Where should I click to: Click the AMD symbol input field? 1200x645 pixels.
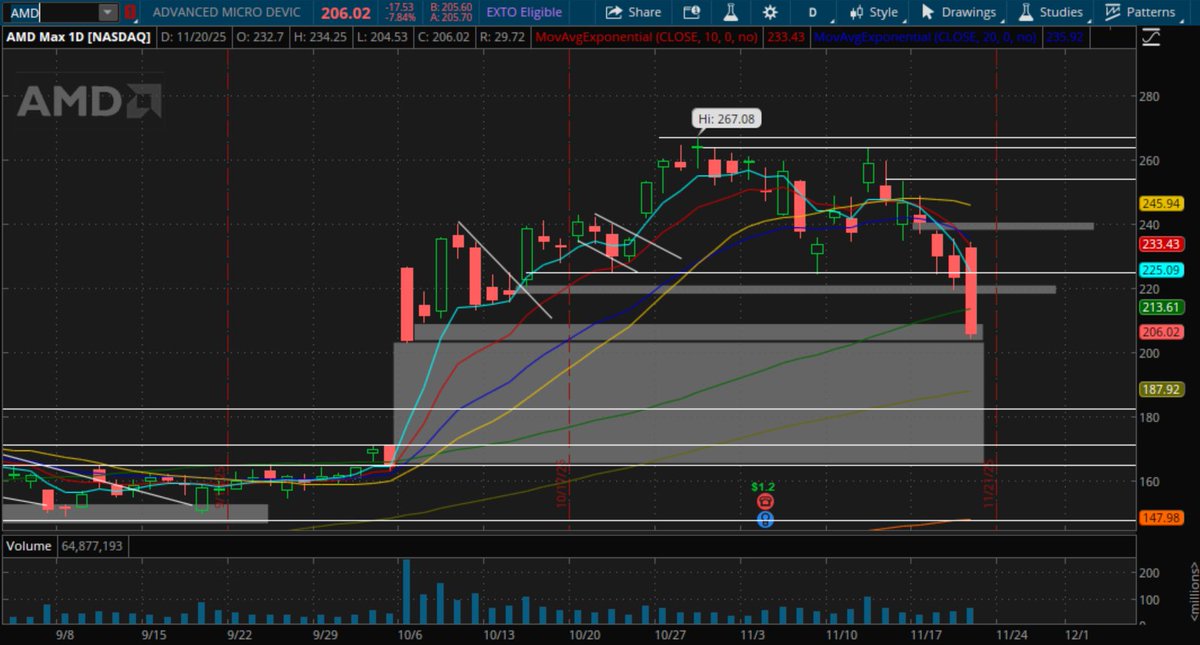(x=49, y=12)
